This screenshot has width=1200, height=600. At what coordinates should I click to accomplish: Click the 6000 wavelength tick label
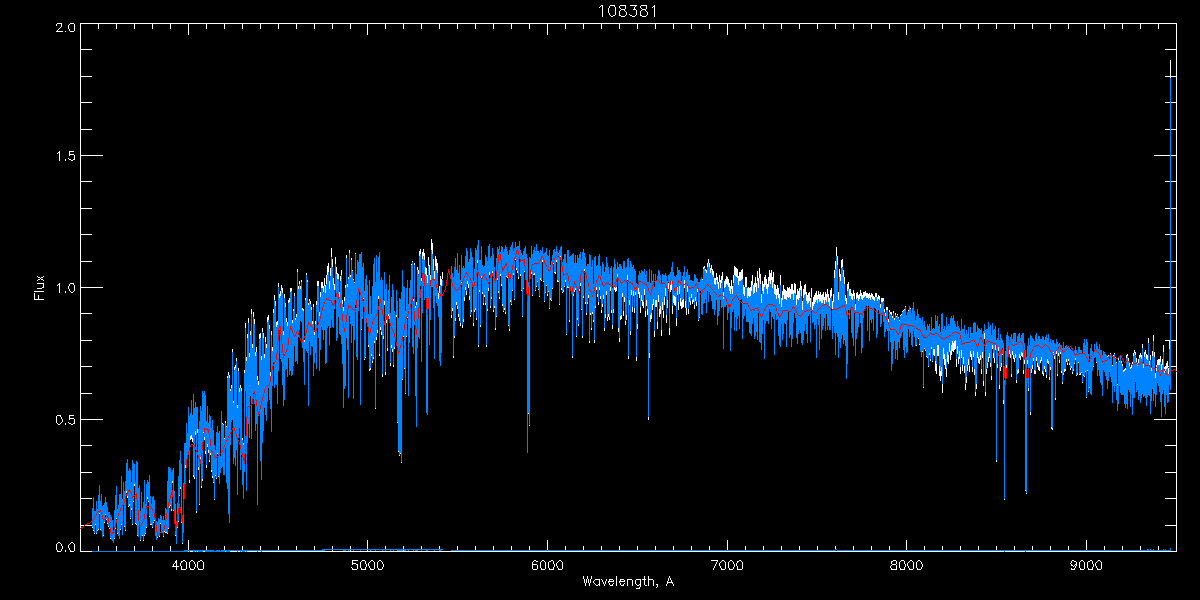[547, 565]
